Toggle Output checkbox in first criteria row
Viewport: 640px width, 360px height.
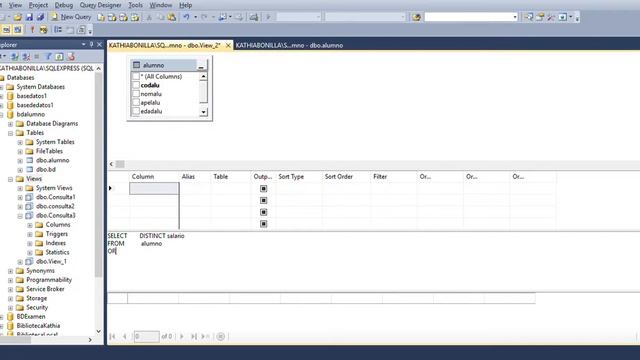point(263,189)
